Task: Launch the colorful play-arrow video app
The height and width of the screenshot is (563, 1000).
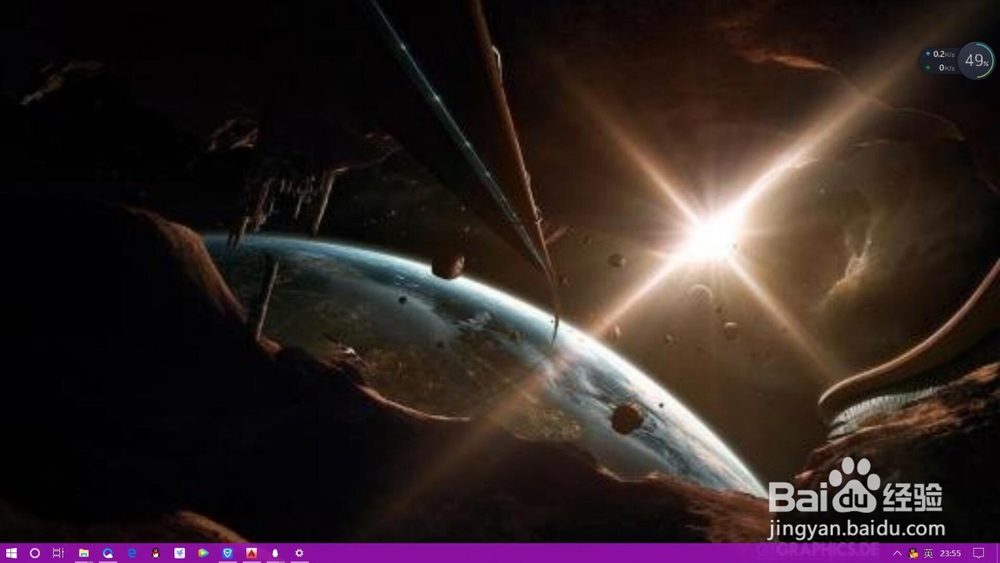Action: 203,553
